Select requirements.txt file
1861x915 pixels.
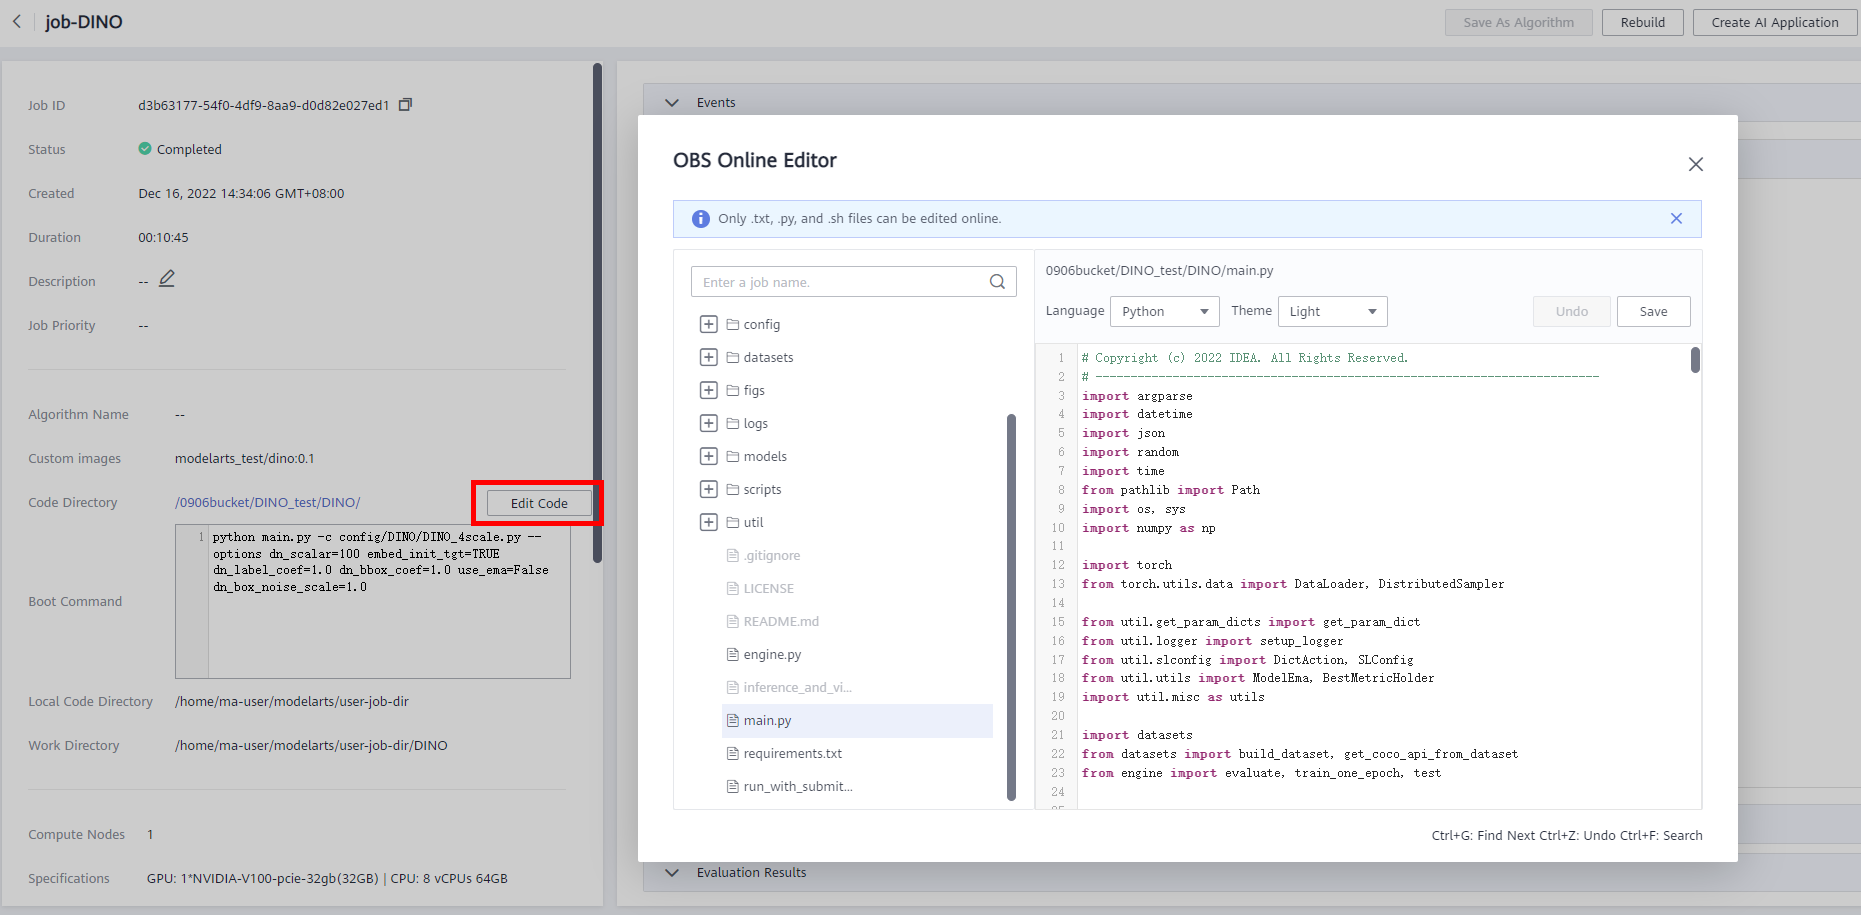pyautogui.click(x=791, y=753)
